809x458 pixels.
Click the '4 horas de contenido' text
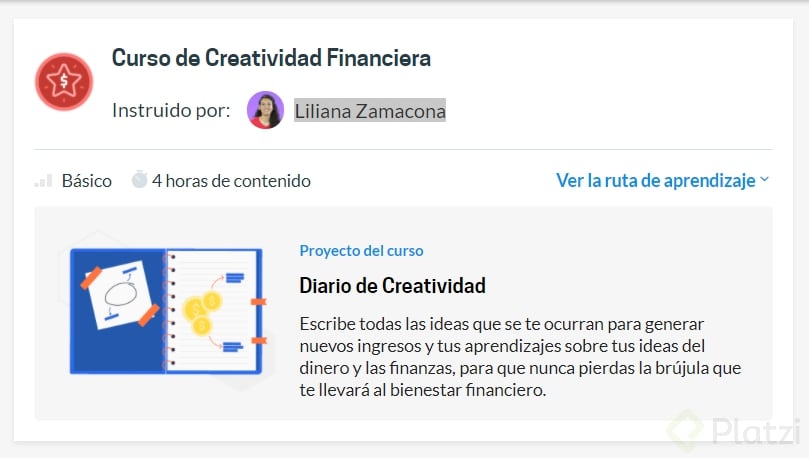pyautogui.click(x=231, y=181)
